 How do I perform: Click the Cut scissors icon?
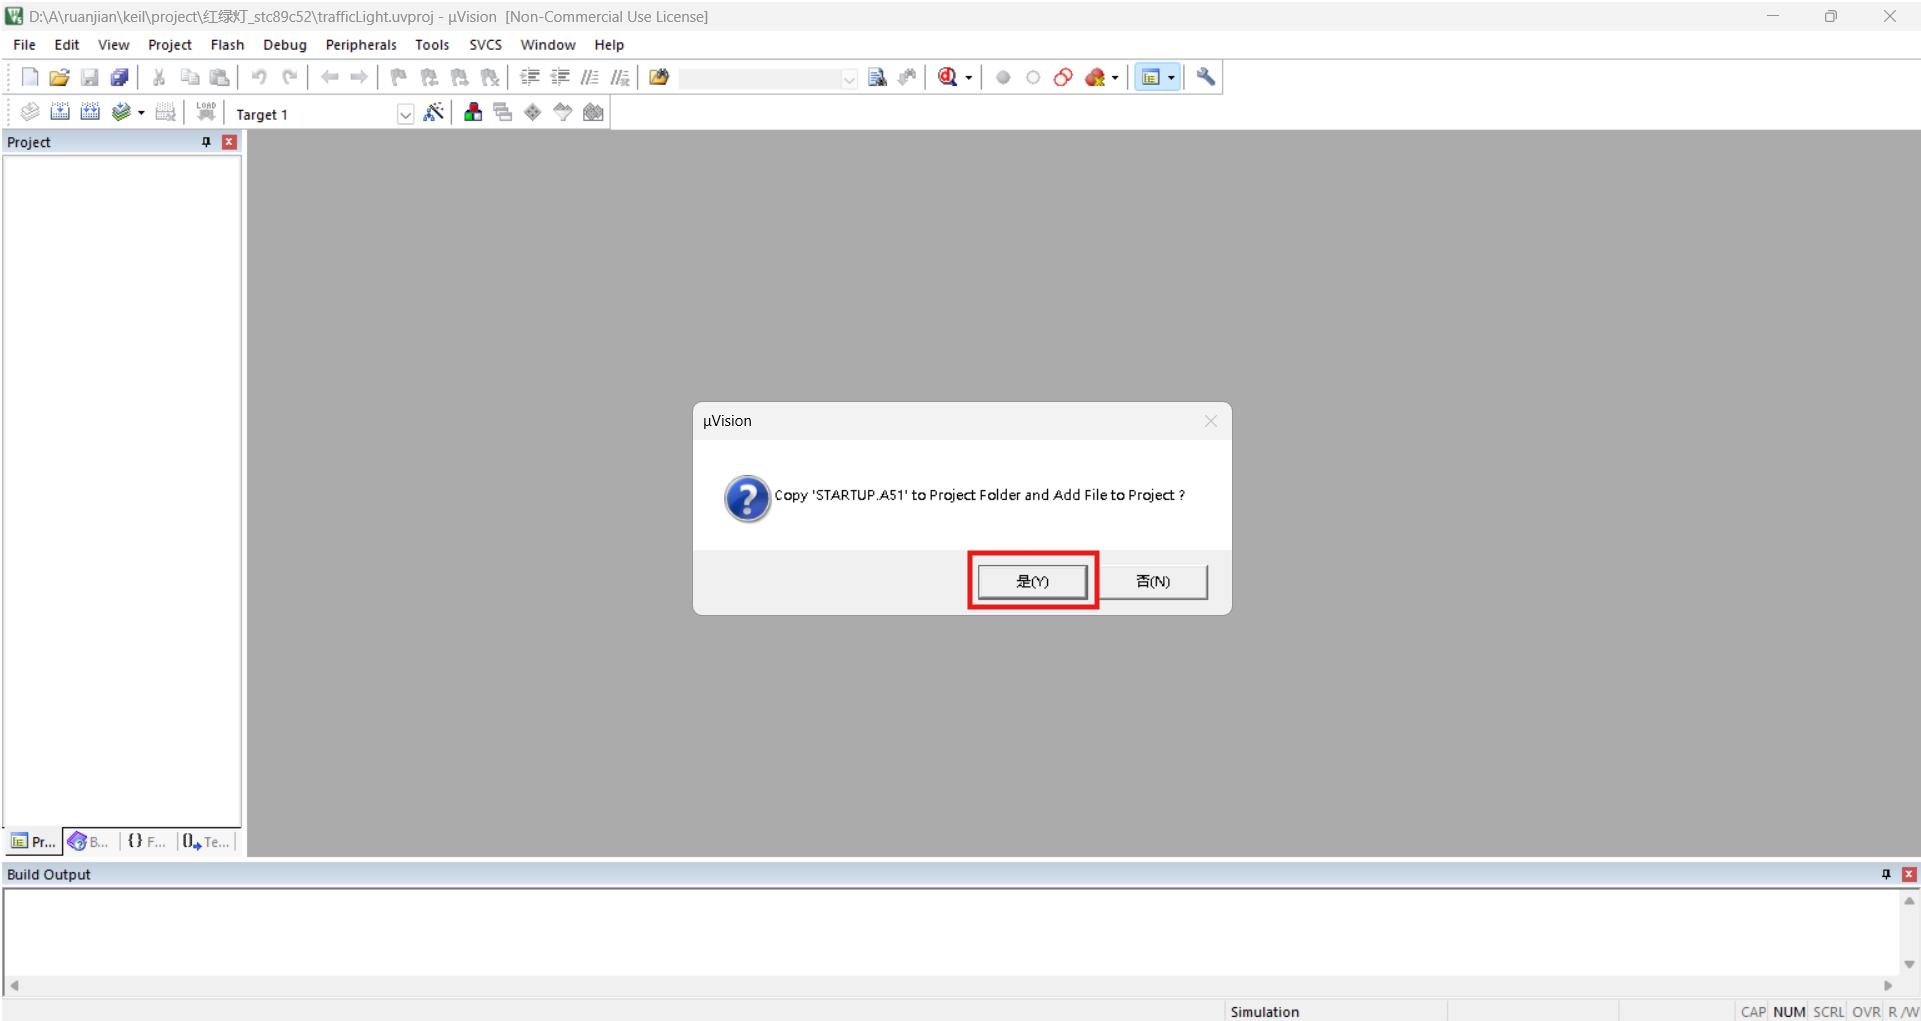point(159,77)
